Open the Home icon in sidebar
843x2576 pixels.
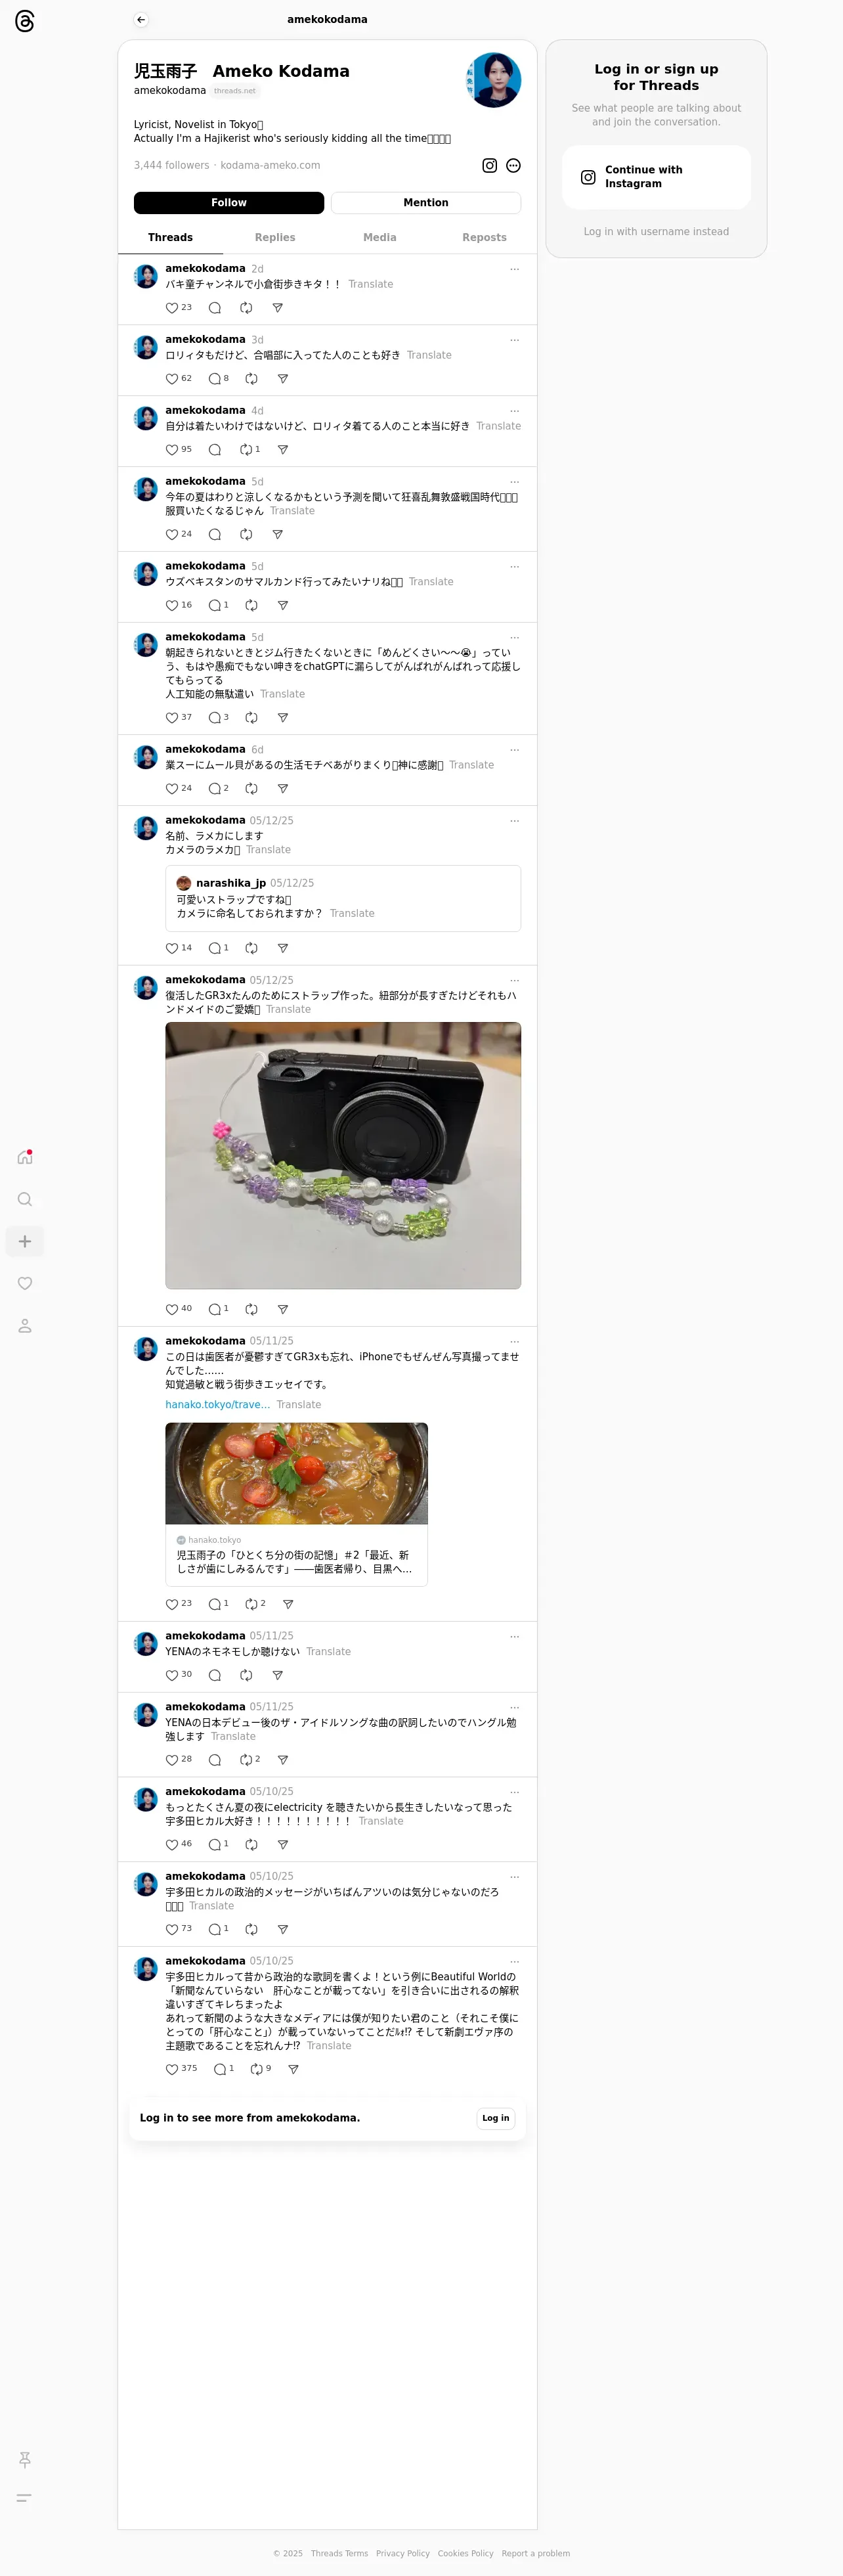coord(25,1157)
